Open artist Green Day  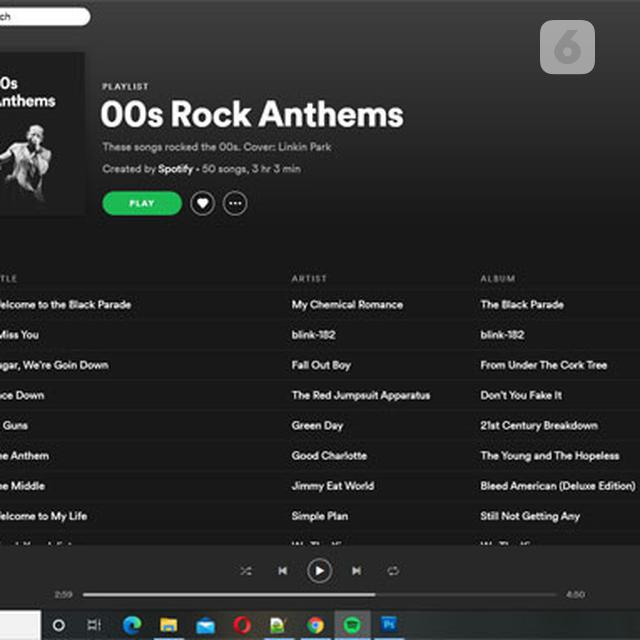[x=317, y=425]
